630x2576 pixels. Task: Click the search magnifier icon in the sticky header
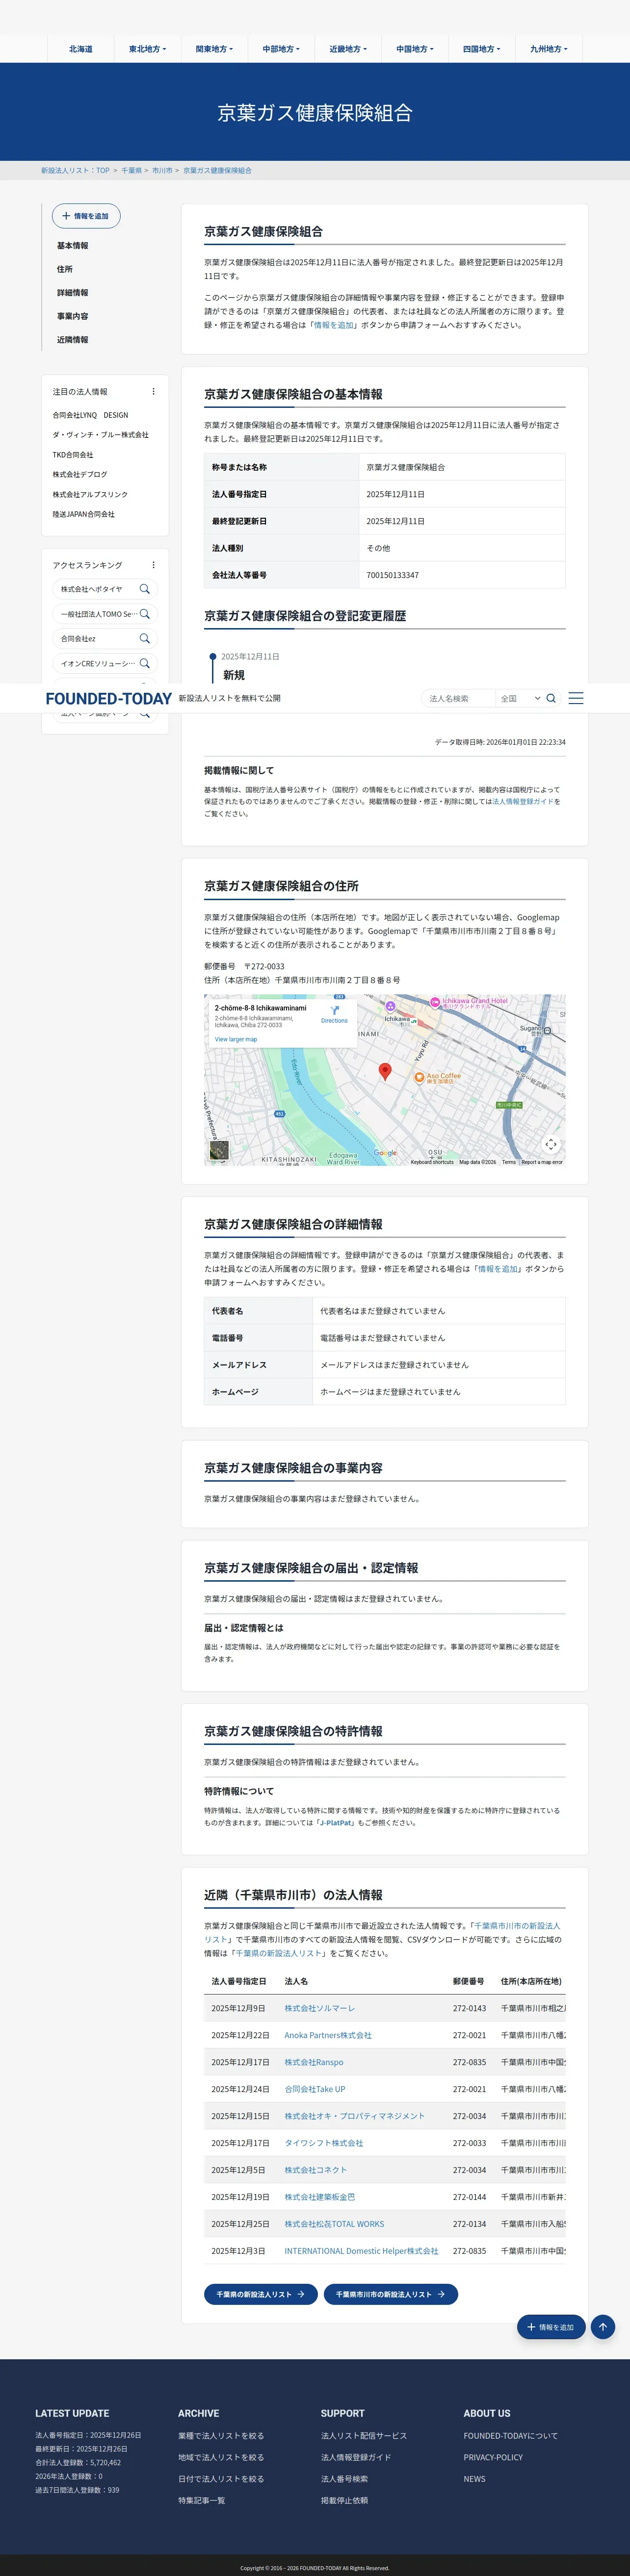click(551, 698)
